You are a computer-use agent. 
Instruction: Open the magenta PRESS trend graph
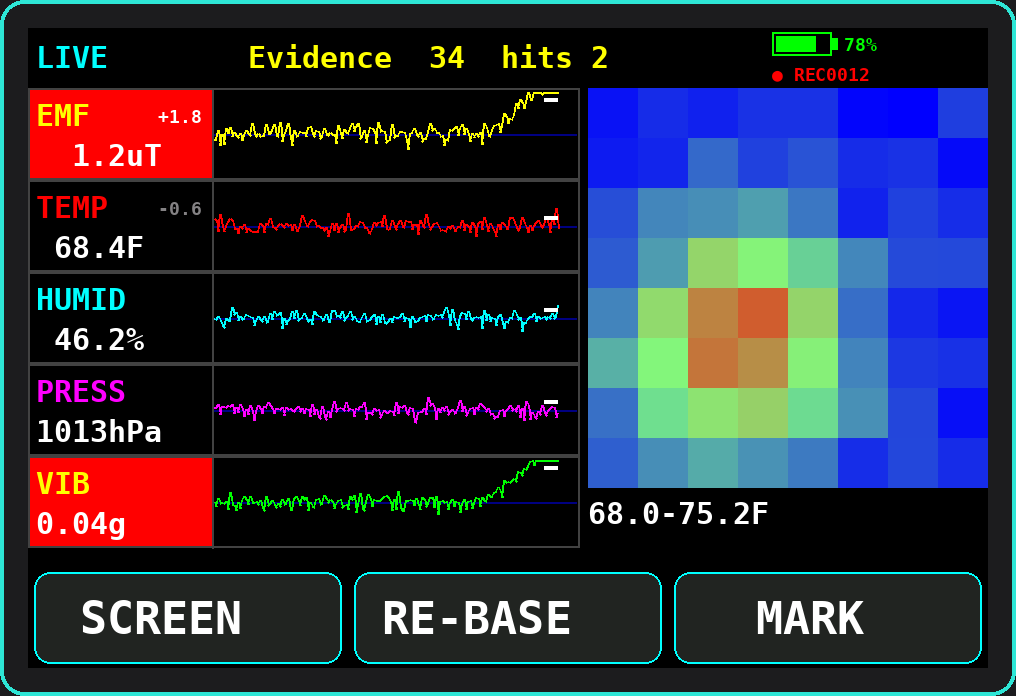396,410
